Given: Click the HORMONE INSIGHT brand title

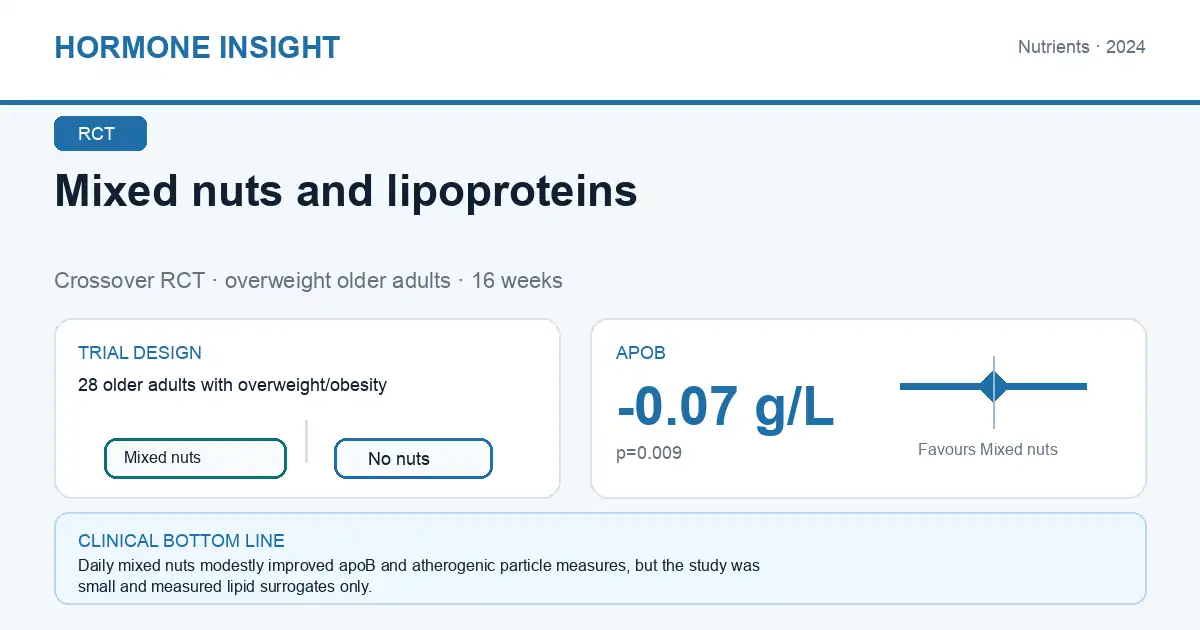Looking at the screenshot, I should click(197, 47).
